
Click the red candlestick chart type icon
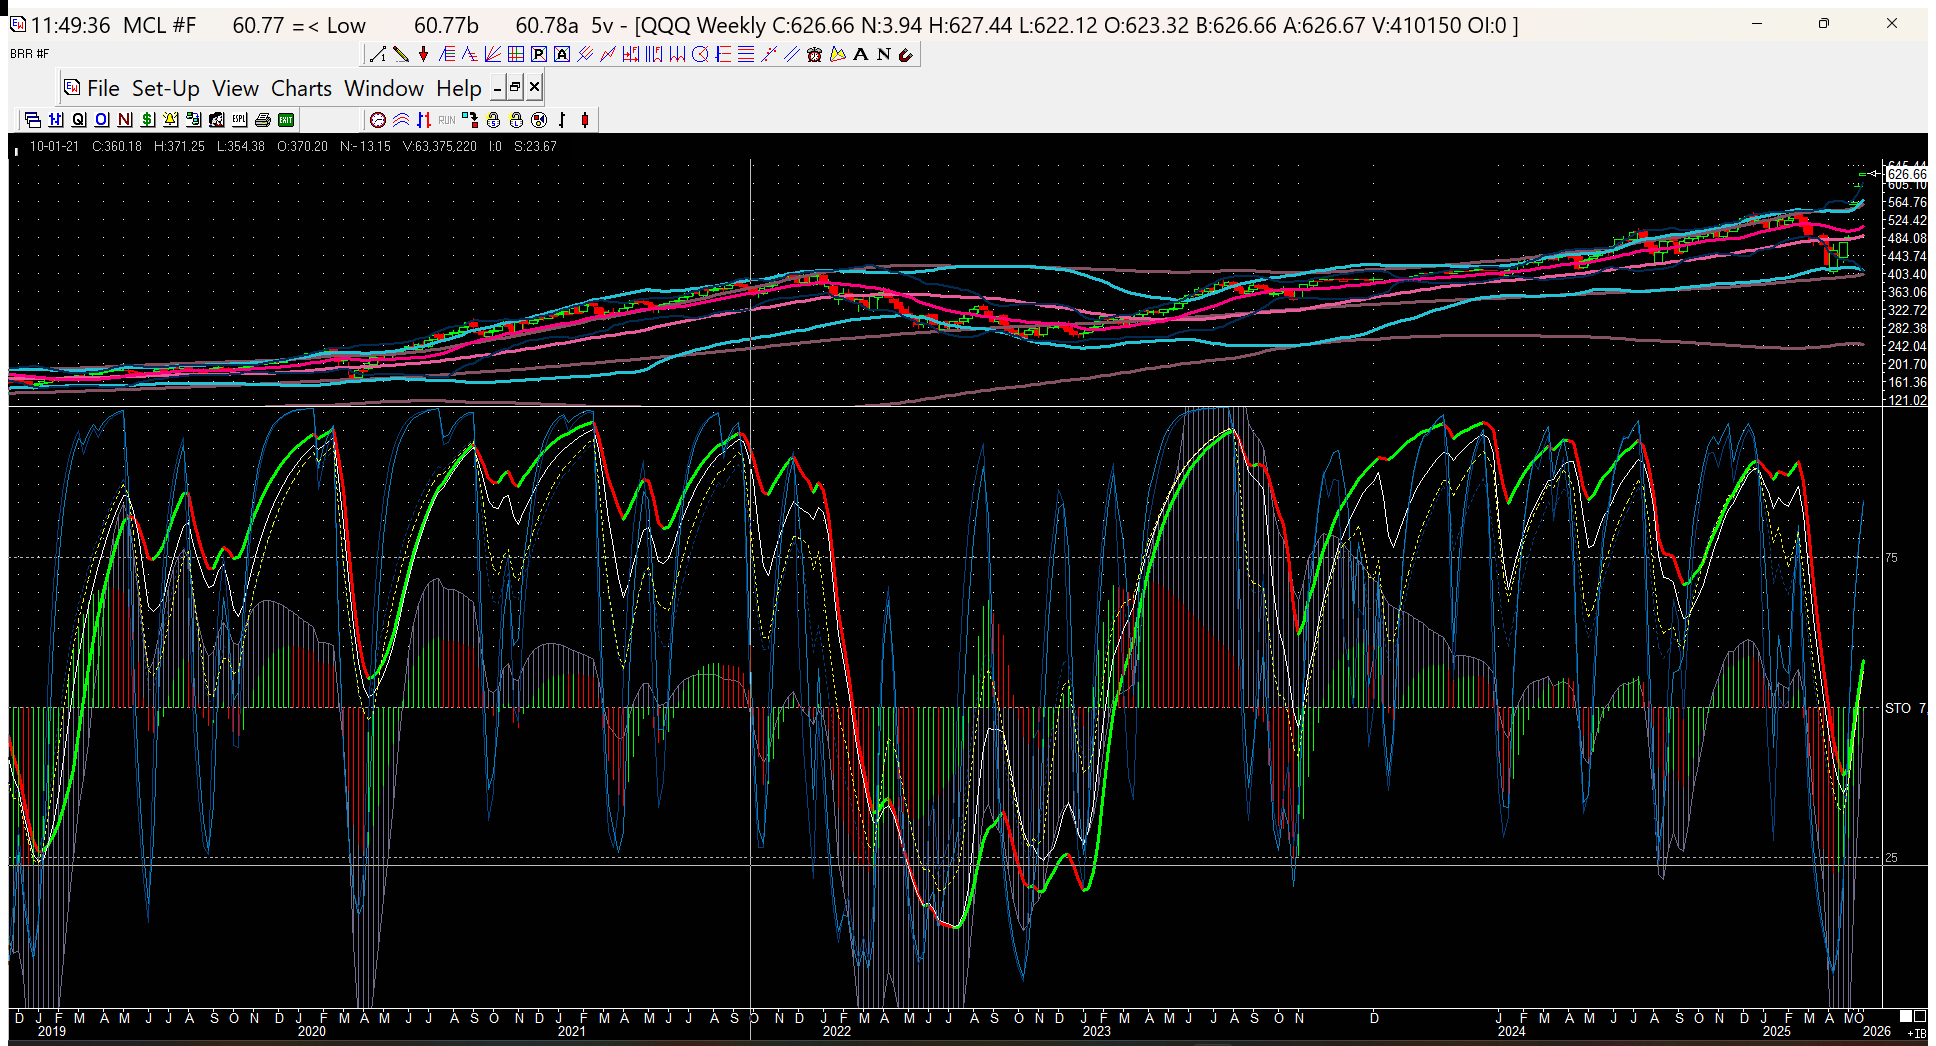[585, 120]
